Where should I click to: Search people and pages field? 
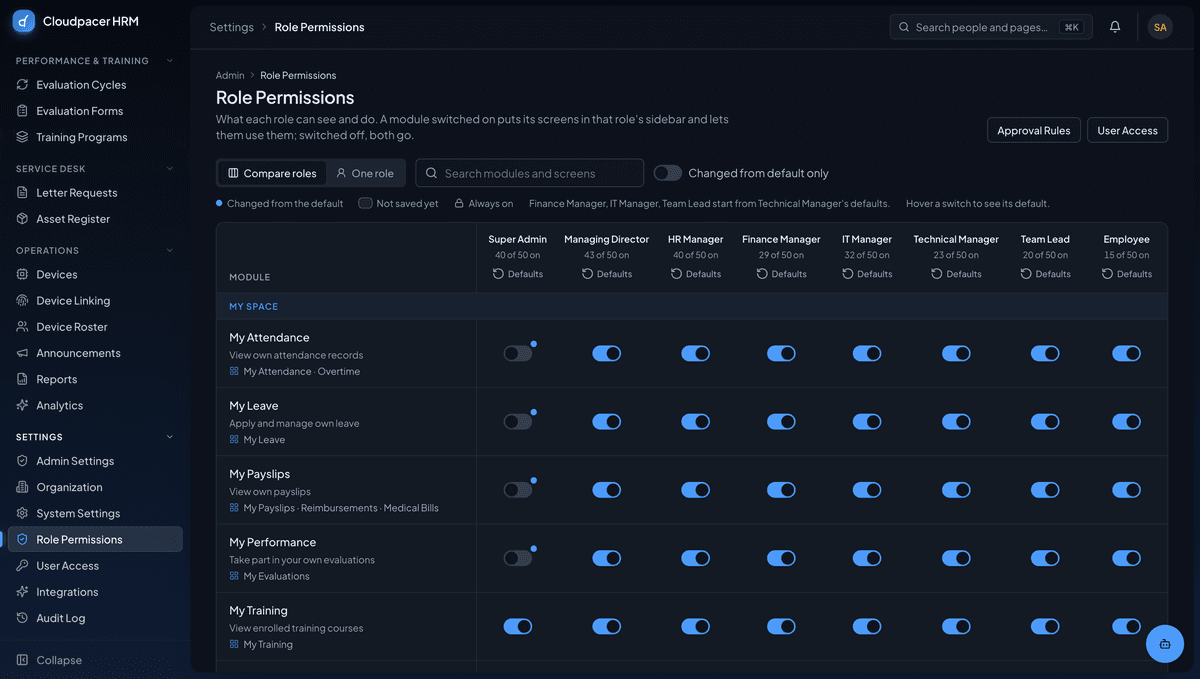(x=991, y=27)
